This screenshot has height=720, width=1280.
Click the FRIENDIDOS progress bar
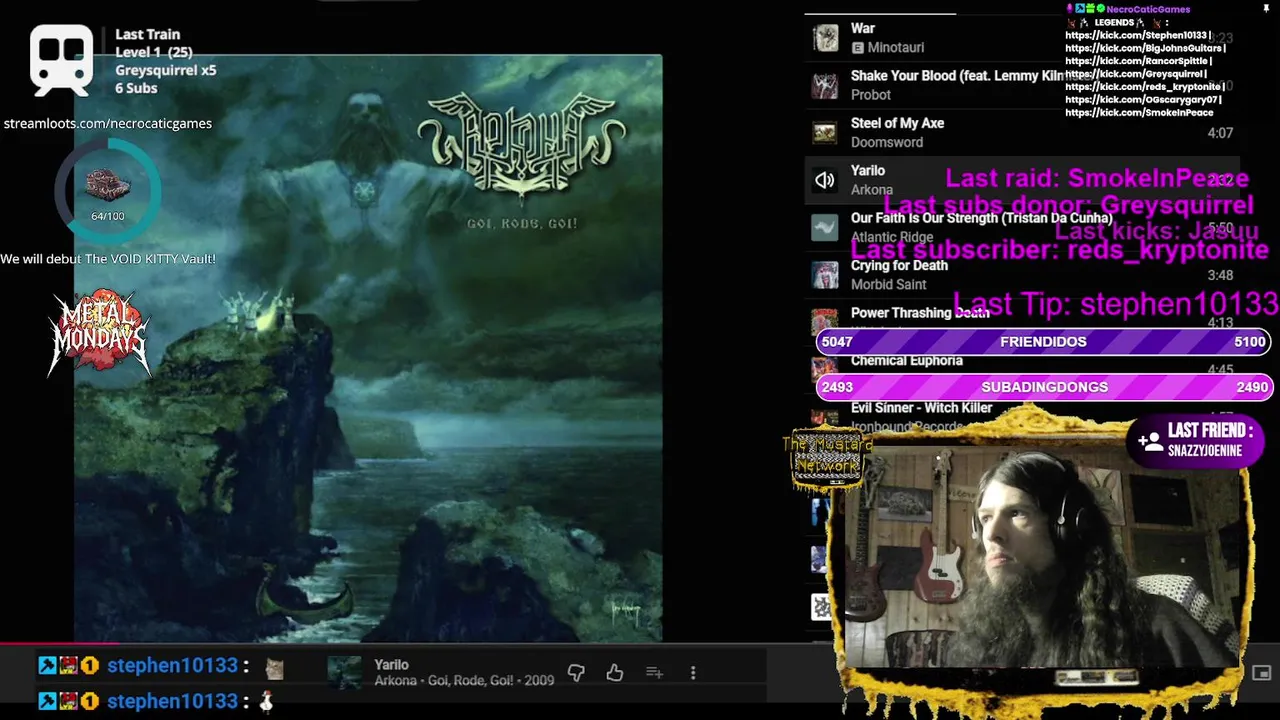[1044, 342]
